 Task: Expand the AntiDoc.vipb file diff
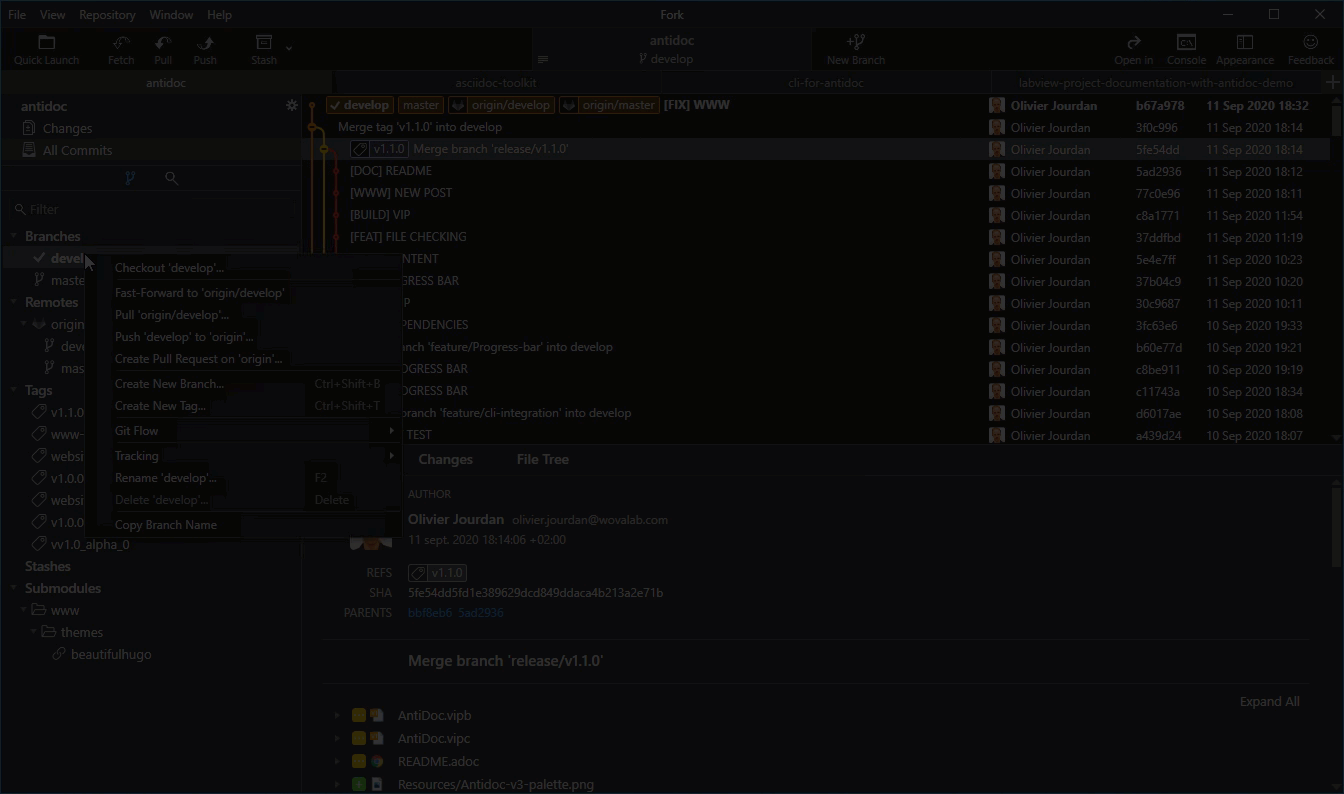pos(337,716)
